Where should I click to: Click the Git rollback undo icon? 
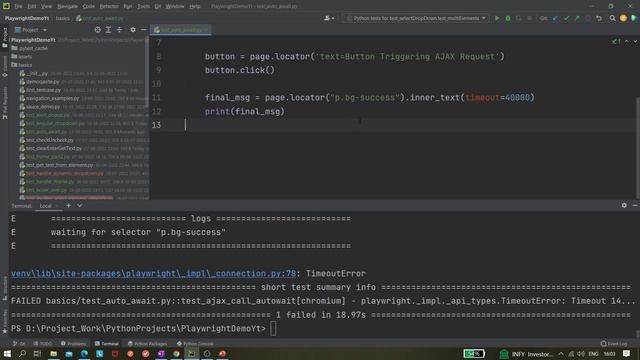click(599, 18)
